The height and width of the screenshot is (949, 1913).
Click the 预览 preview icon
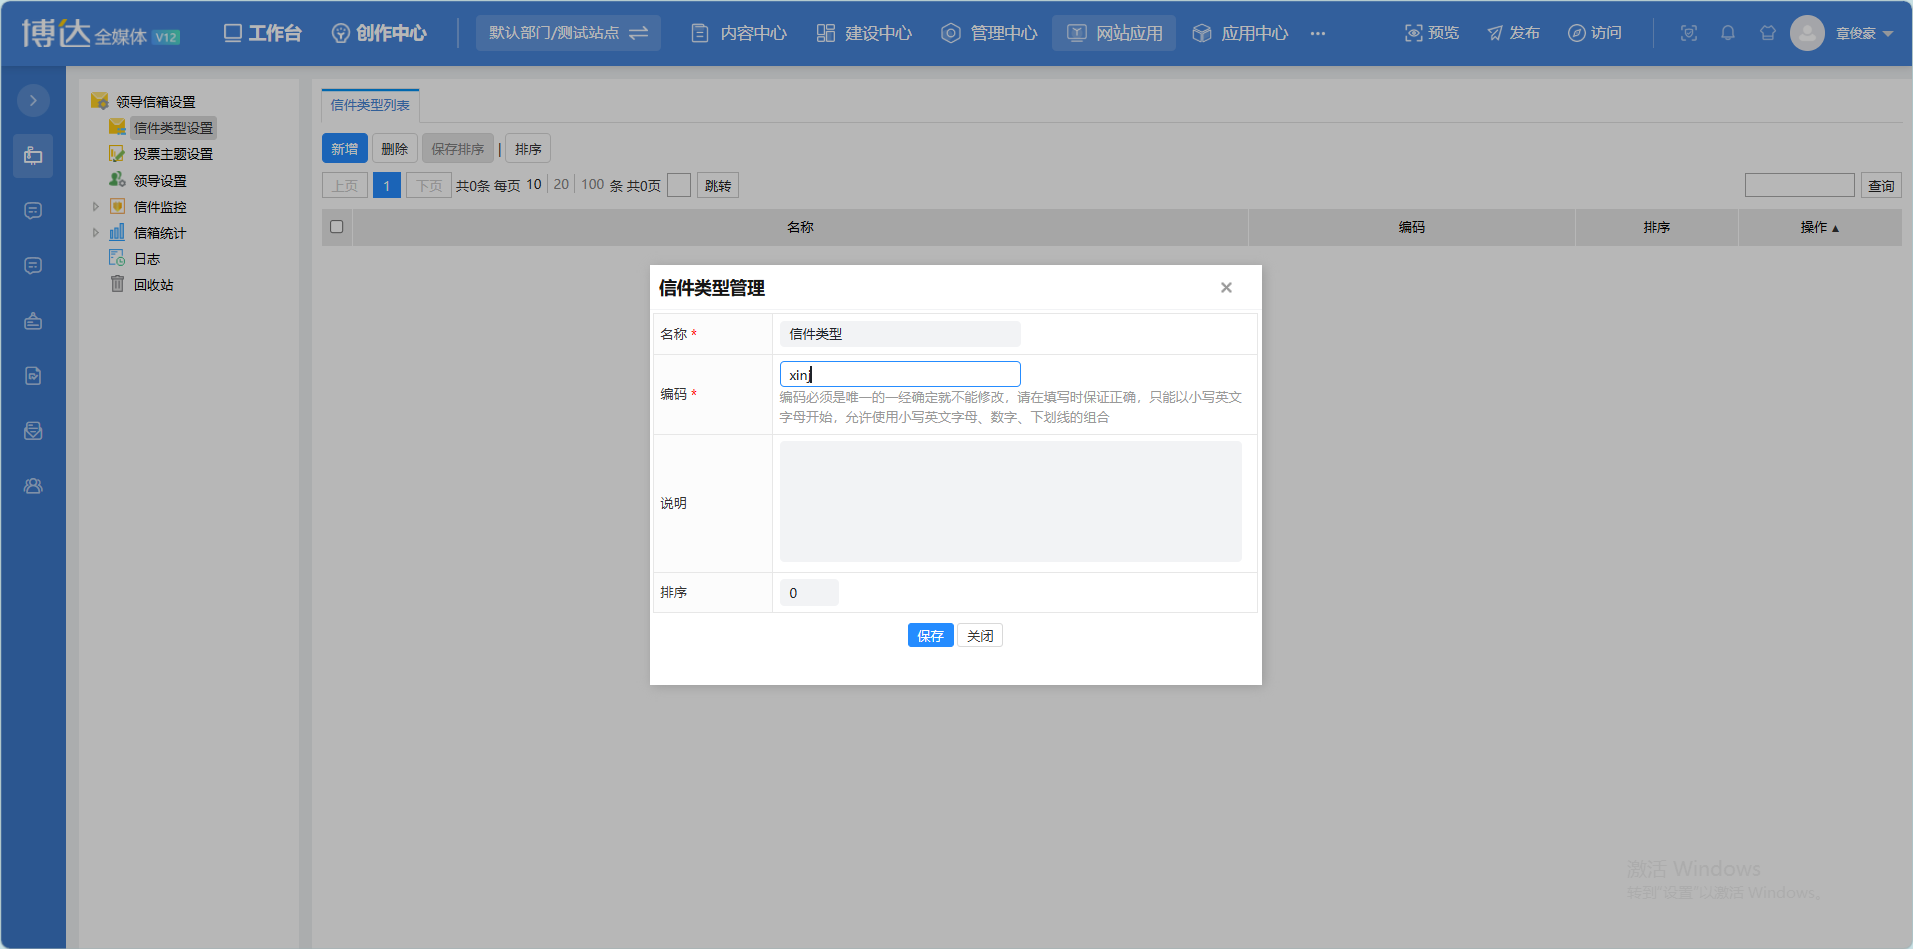click(1413, 33)
